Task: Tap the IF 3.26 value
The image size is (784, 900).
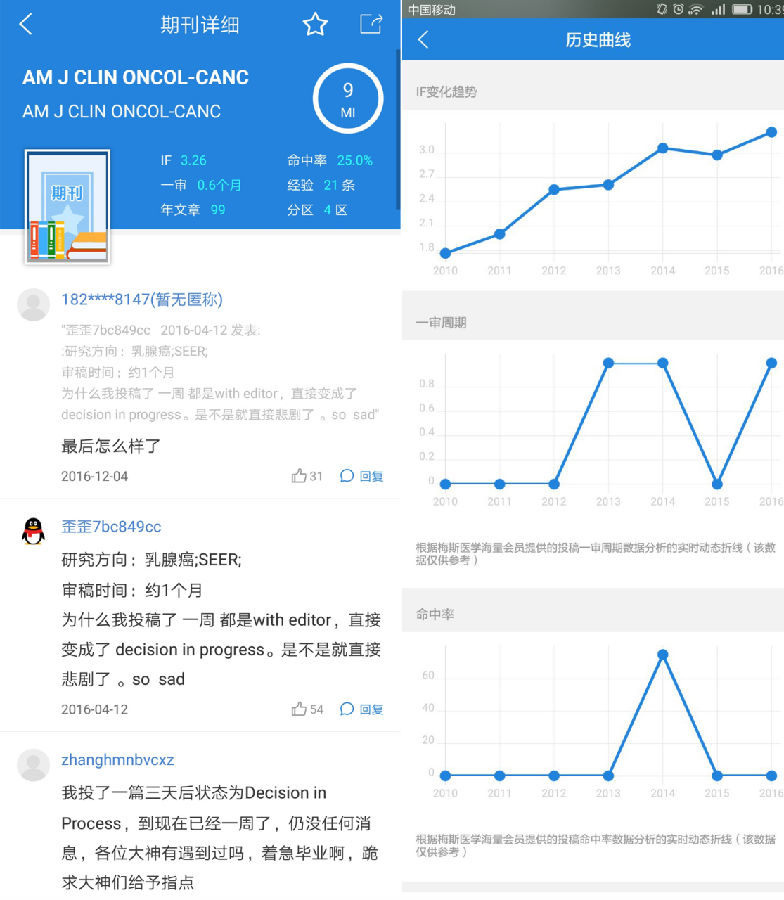Action: coord(193,160)
